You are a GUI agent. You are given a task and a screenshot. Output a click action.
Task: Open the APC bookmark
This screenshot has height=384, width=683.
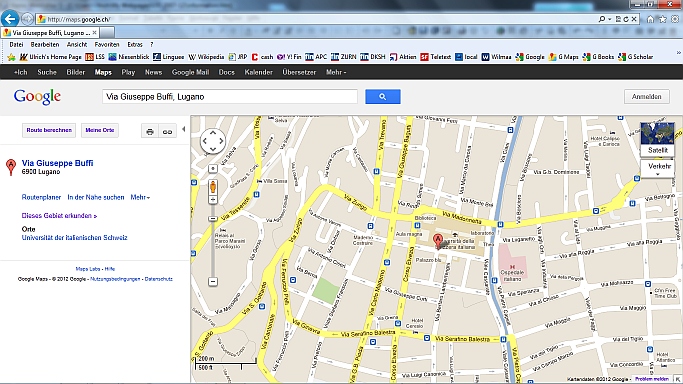316,57
